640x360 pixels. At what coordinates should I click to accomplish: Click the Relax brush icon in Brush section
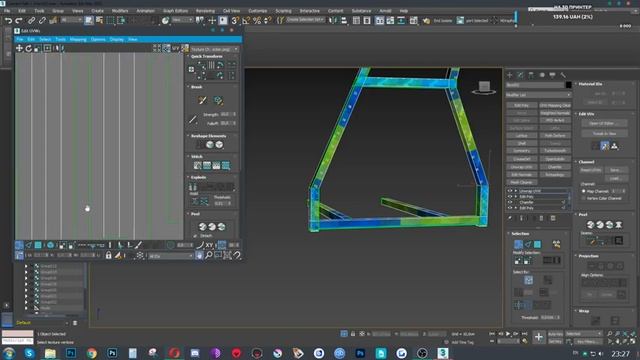218,100
